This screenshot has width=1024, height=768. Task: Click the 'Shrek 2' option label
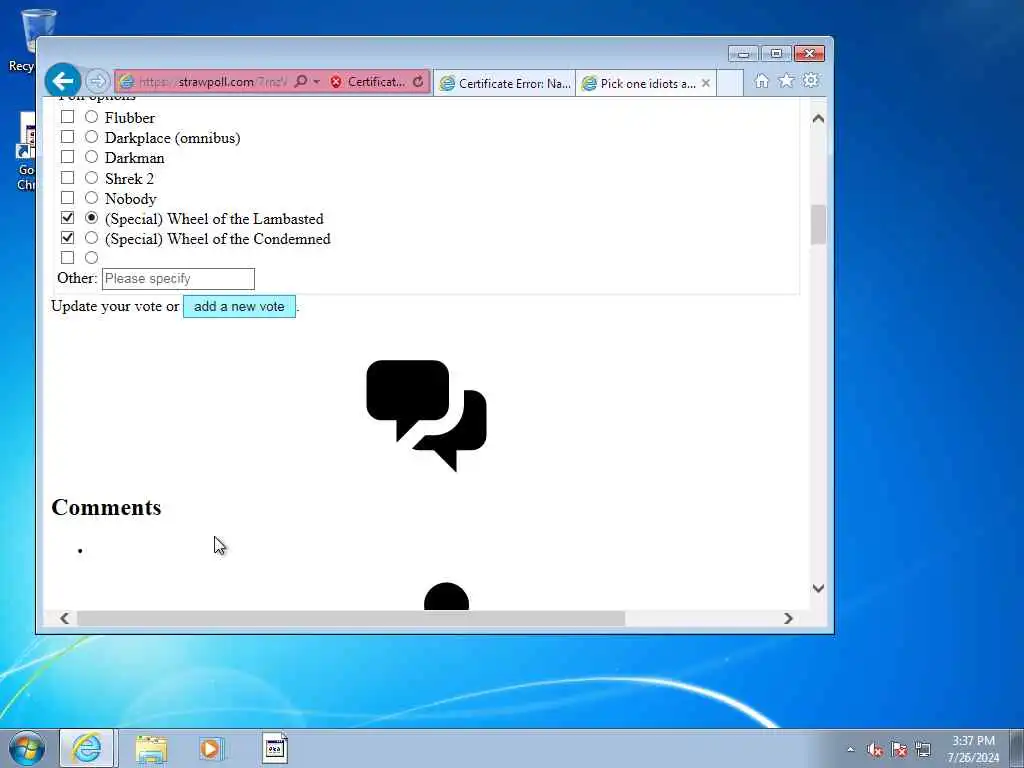click(129, 178)
